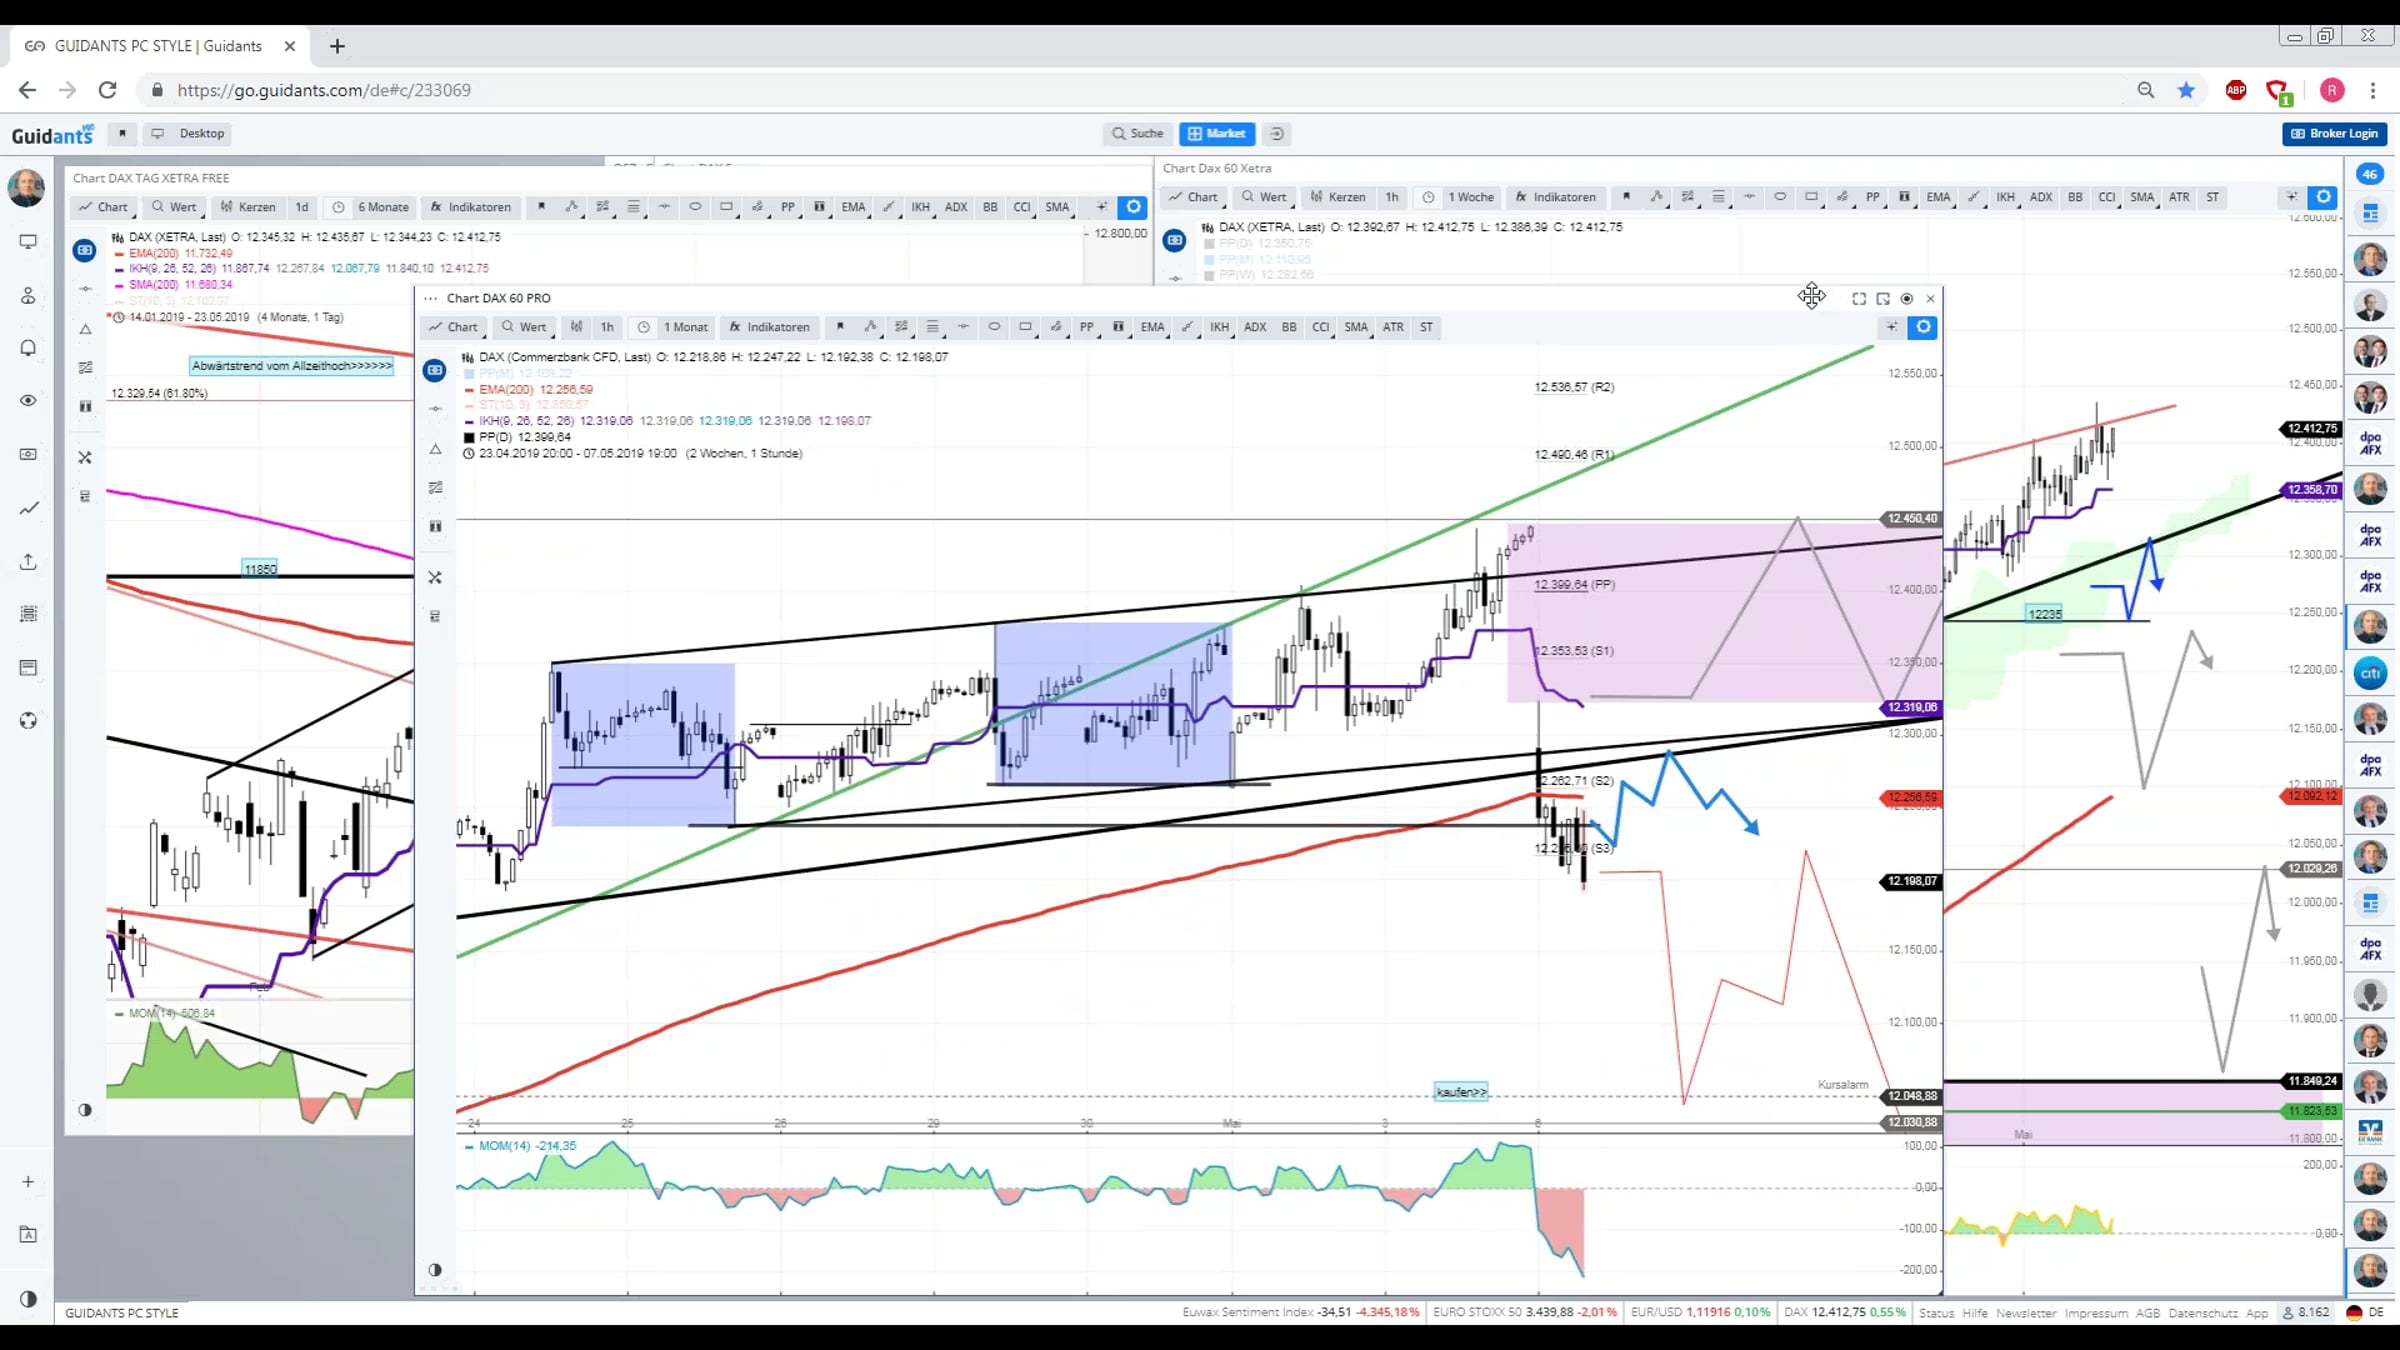This screenshot has height=1350, width=2400.
Task: Click the crossed tools icon in Chart DAX 60 PRO sidebar
Action: [x=435, y=578]
